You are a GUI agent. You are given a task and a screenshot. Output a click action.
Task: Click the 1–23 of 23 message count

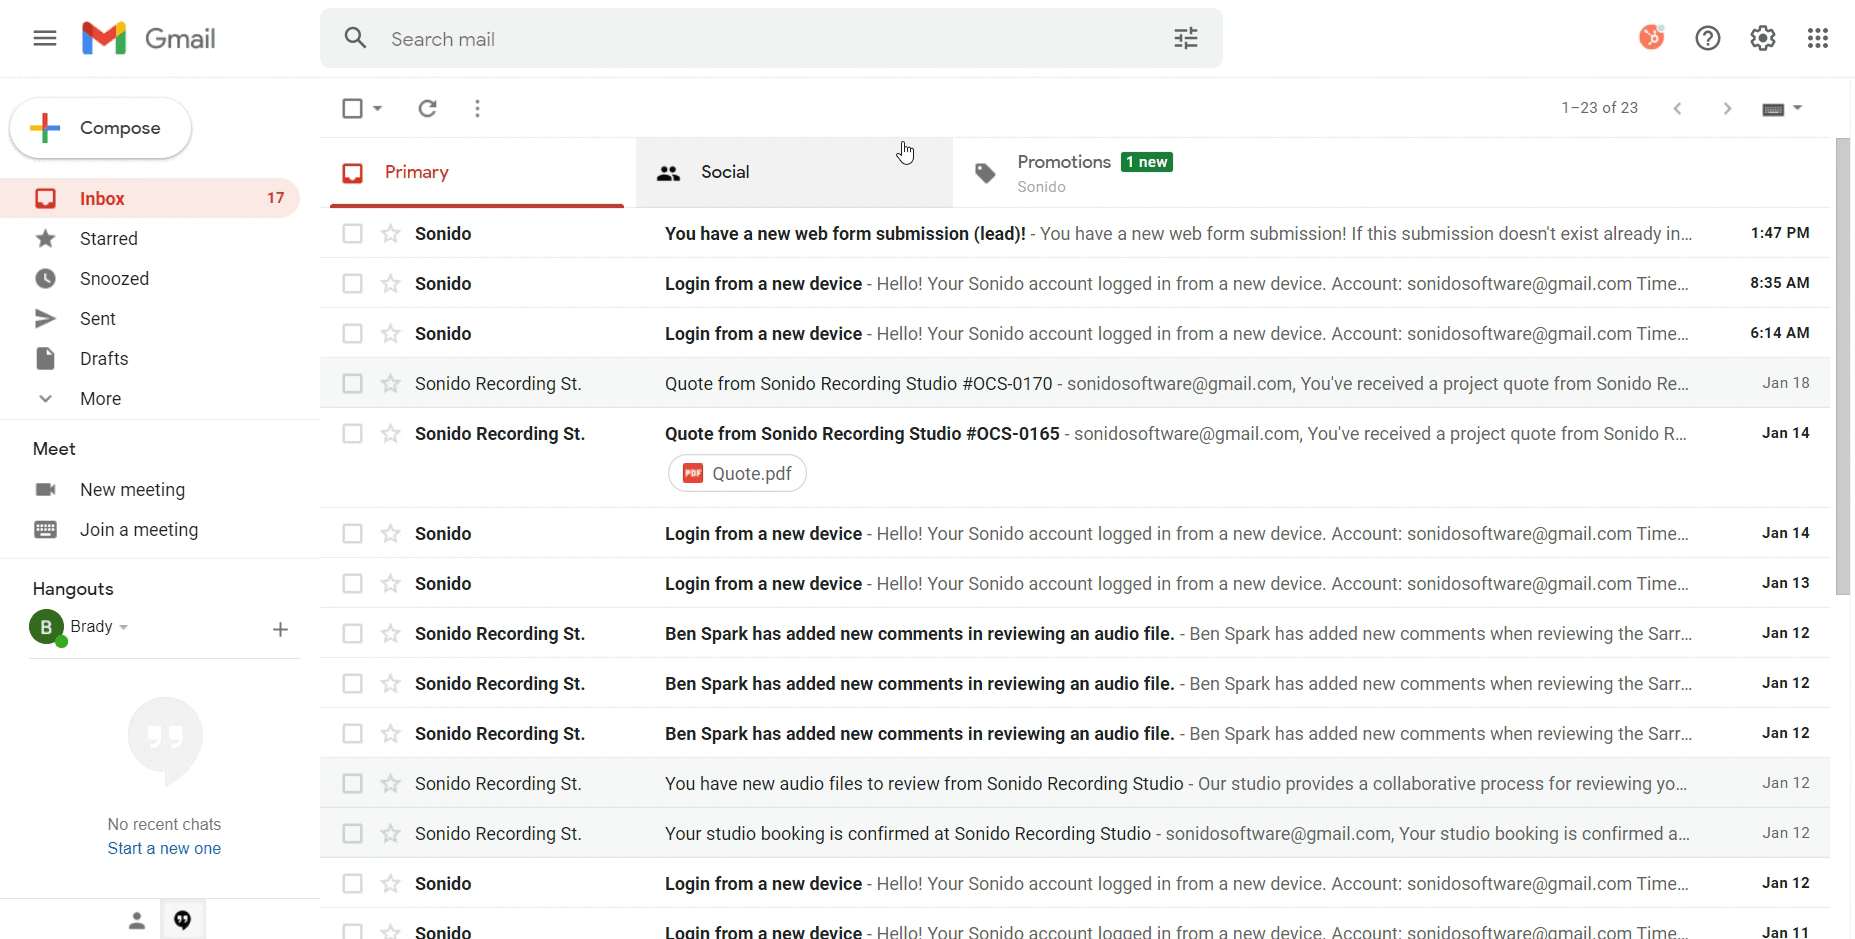(x=1599, y=108)
